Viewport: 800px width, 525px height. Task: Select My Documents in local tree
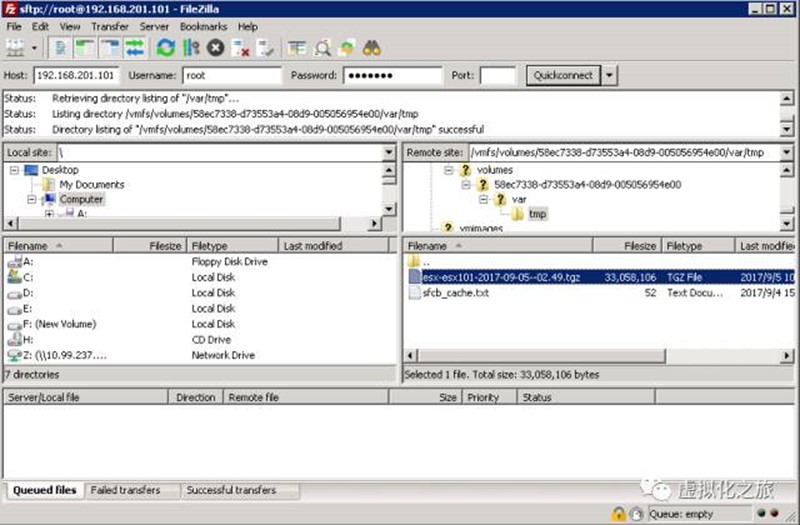coord(92,185)
